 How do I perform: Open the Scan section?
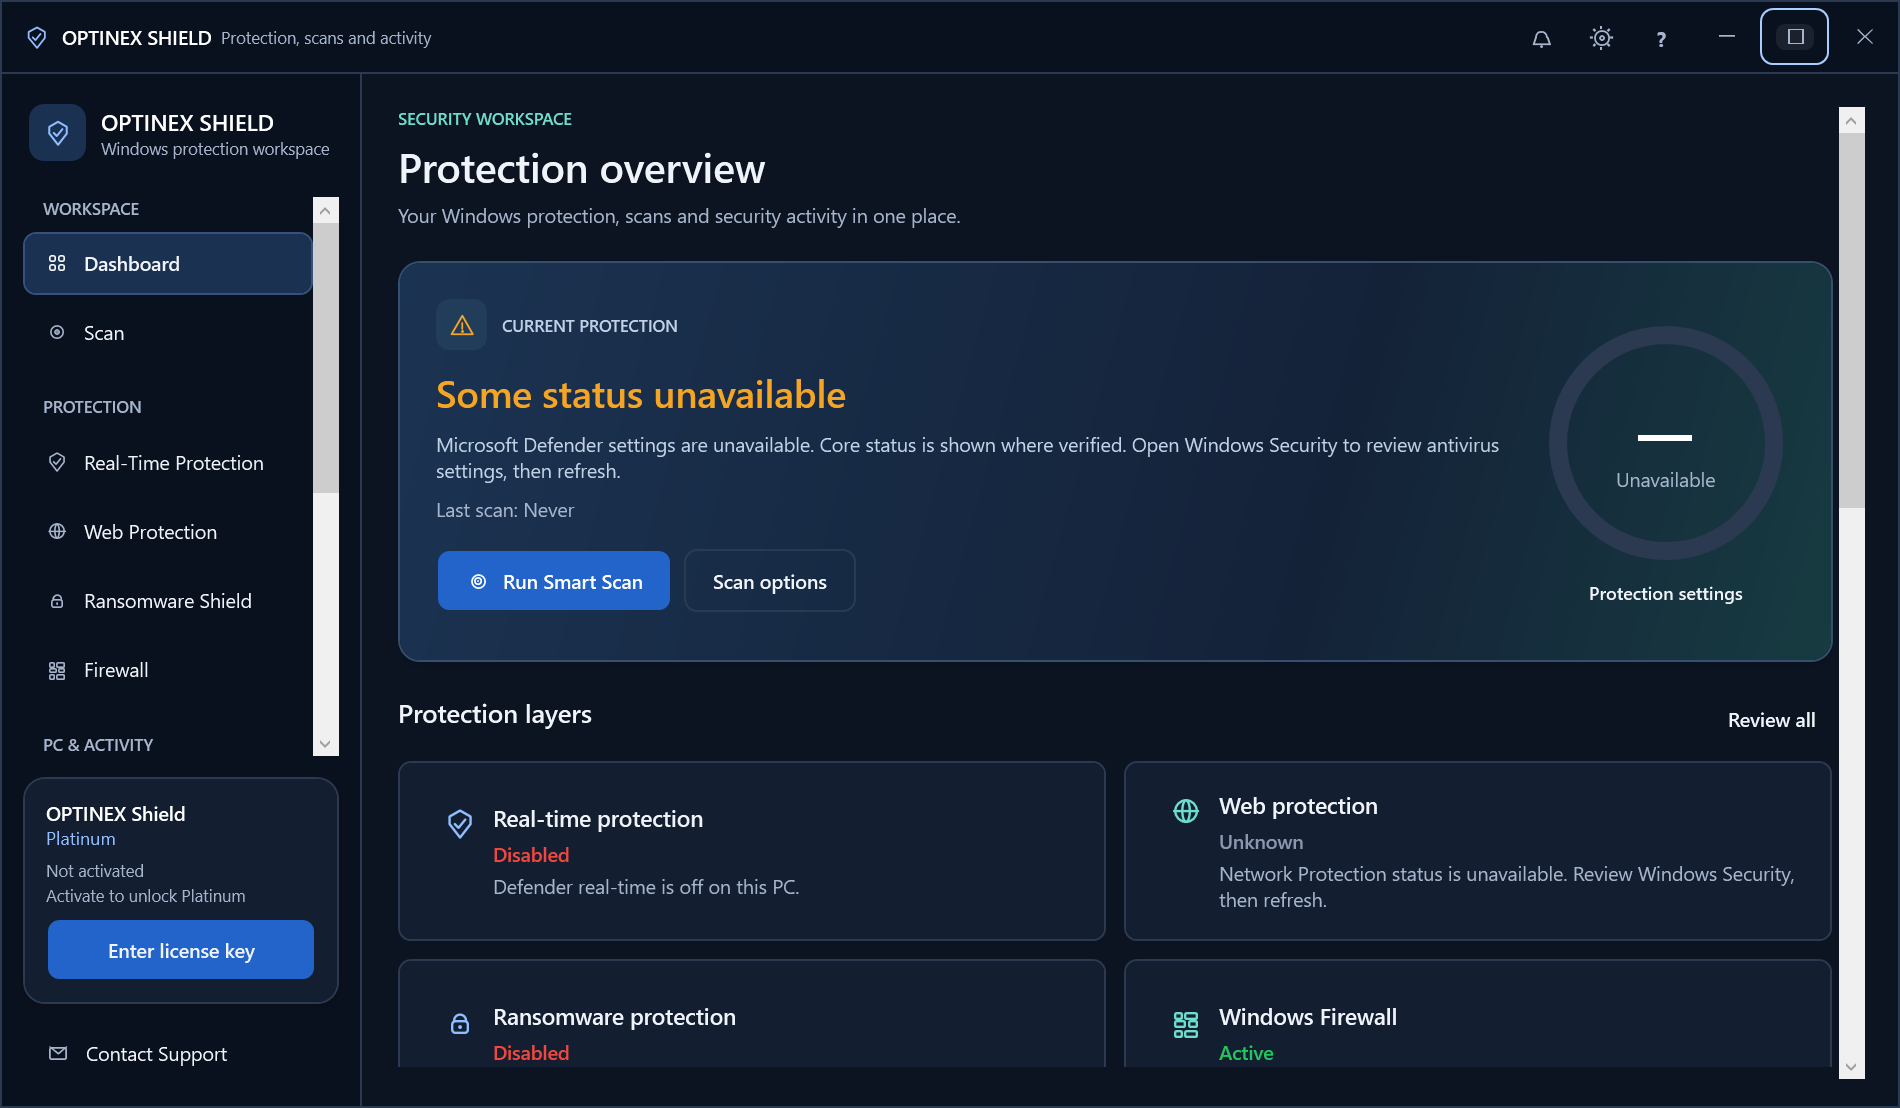[x=168, y=333]
